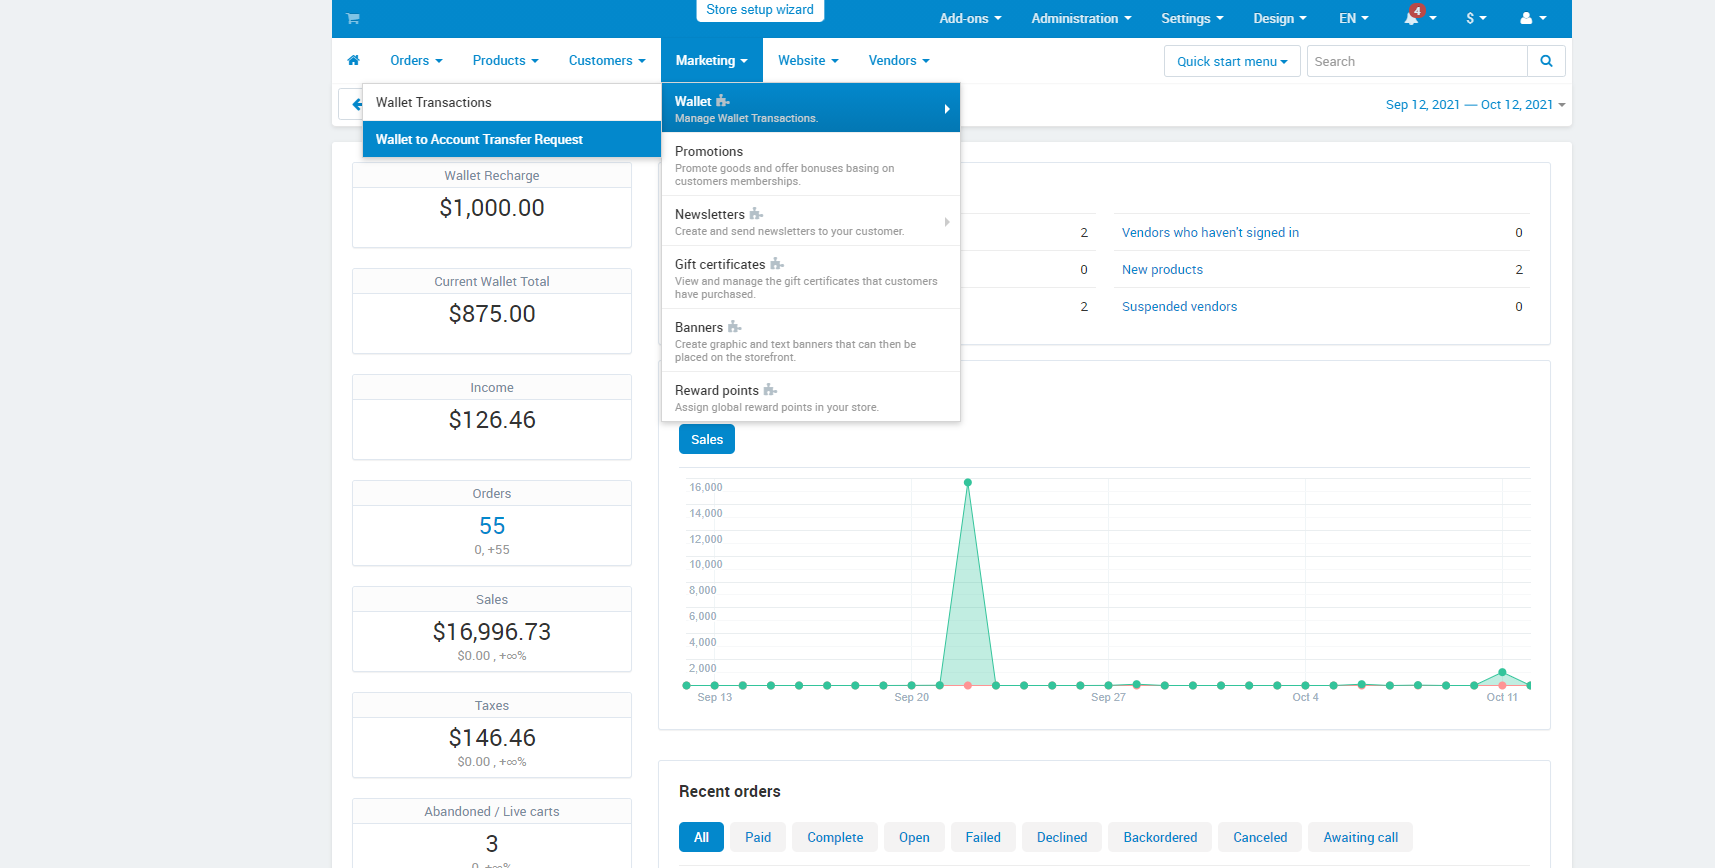Expand the Wallet submenu arrow
Viewport: 1715px width, 868px height.
pos(947,109)
